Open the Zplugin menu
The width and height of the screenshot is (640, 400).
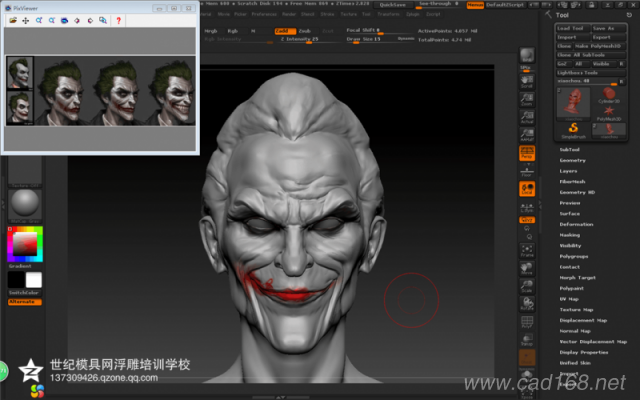[412, 14]
